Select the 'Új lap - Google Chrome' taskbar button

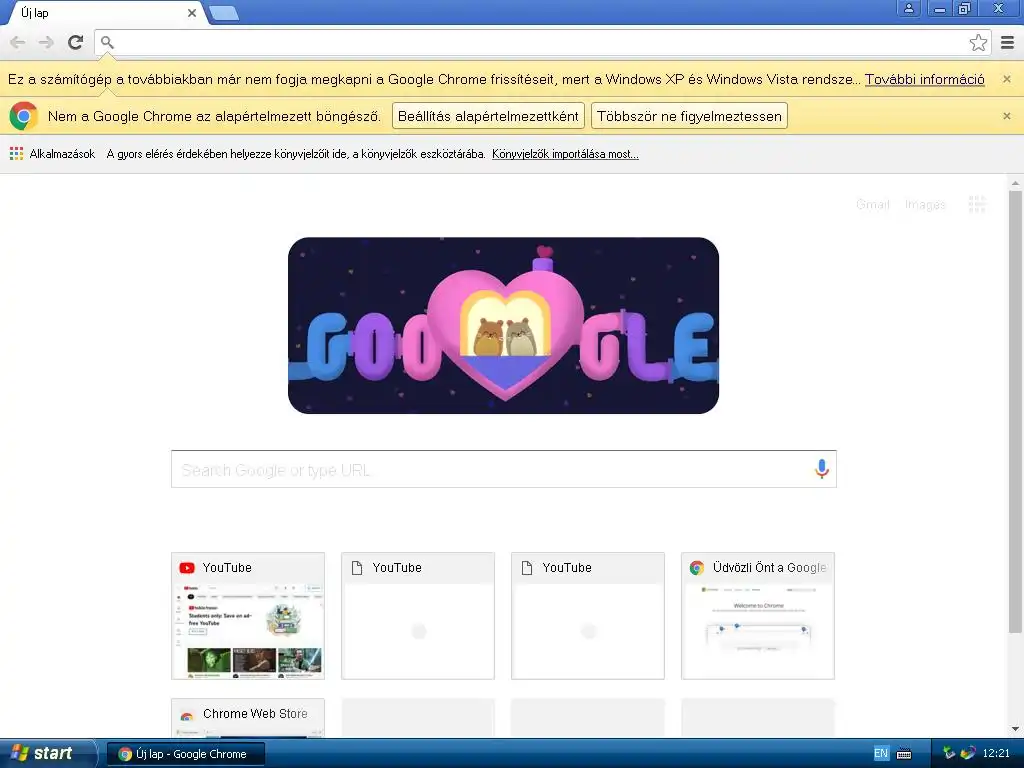tap(185, 754)
